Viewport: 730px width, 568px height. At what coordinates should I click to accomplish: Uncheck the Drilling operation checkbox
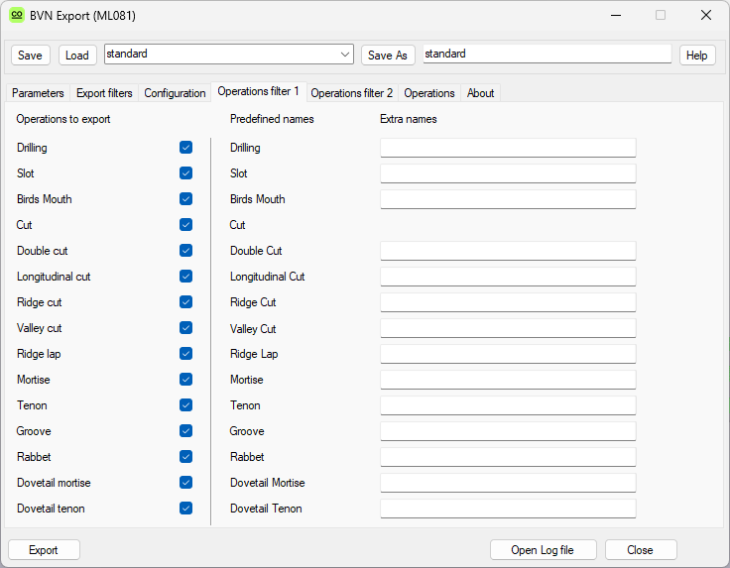(186, 147)
